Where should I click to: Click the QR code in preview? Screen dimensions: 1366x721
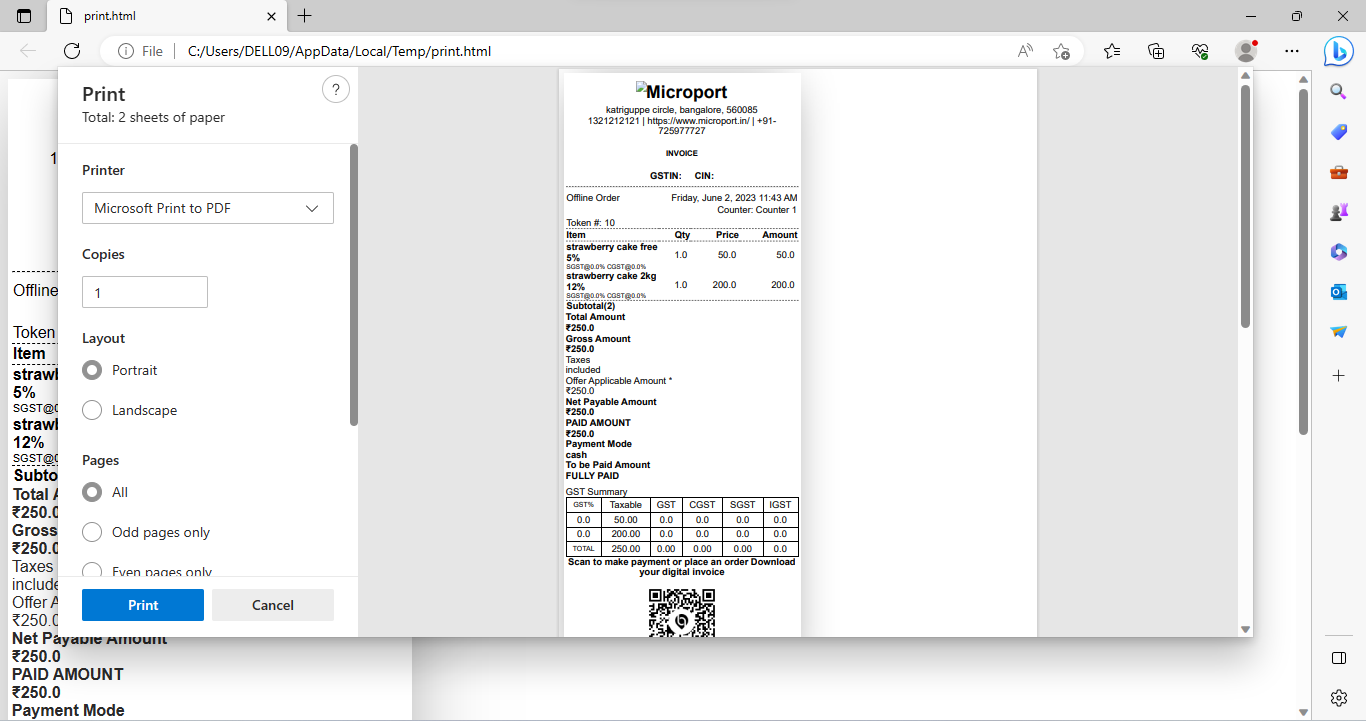(682, 612)
